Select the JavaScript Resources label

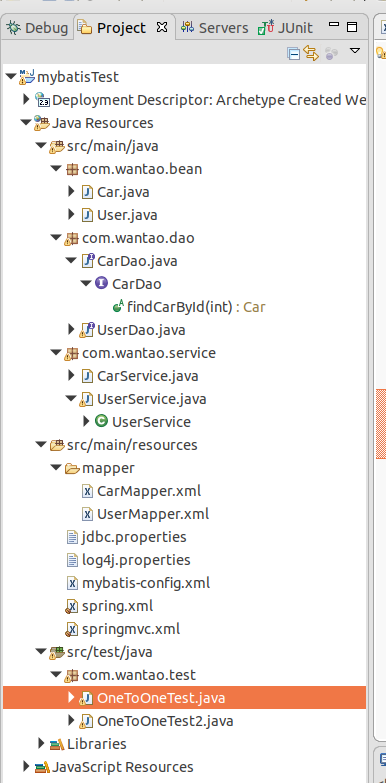[123, 766]
